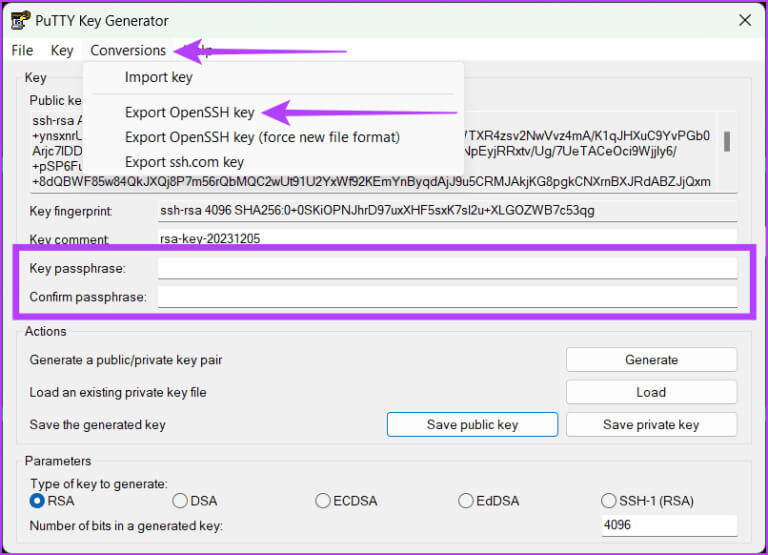Close the PuTTY Key Generator window
The height and width of the screenshot is (555, 768).
click(745, 21)
